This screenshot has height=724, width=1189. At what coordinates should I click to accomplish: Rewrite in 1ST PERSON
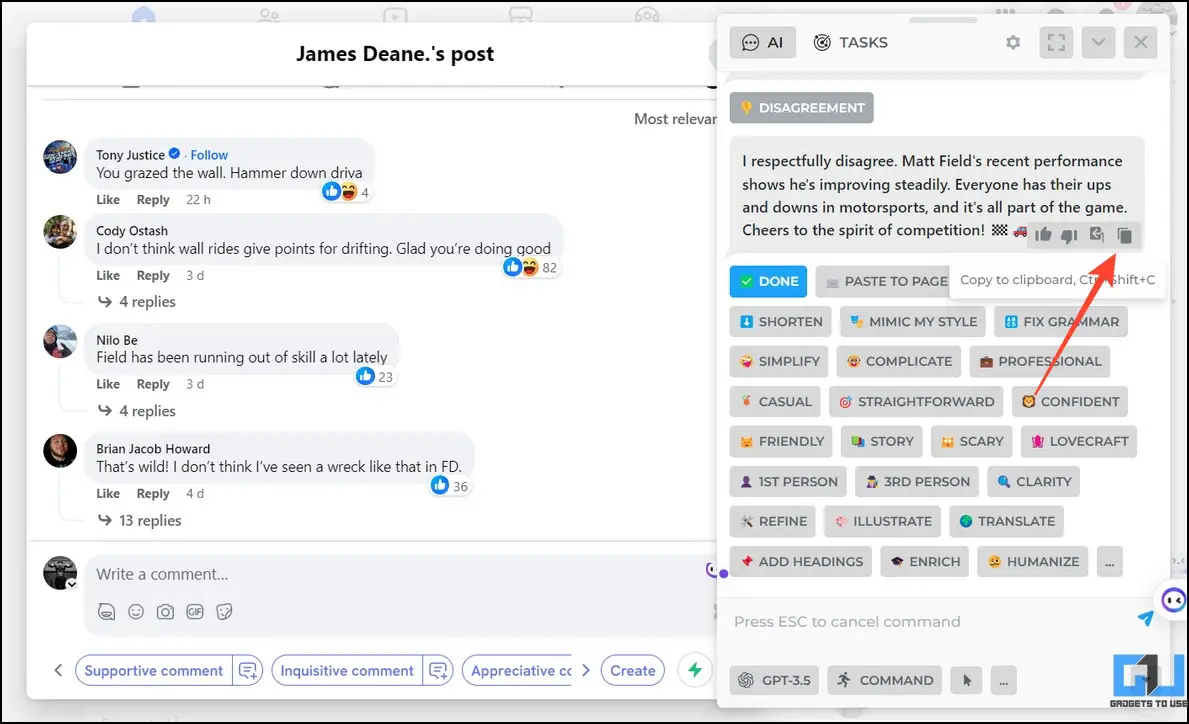(x=788, y=481)
